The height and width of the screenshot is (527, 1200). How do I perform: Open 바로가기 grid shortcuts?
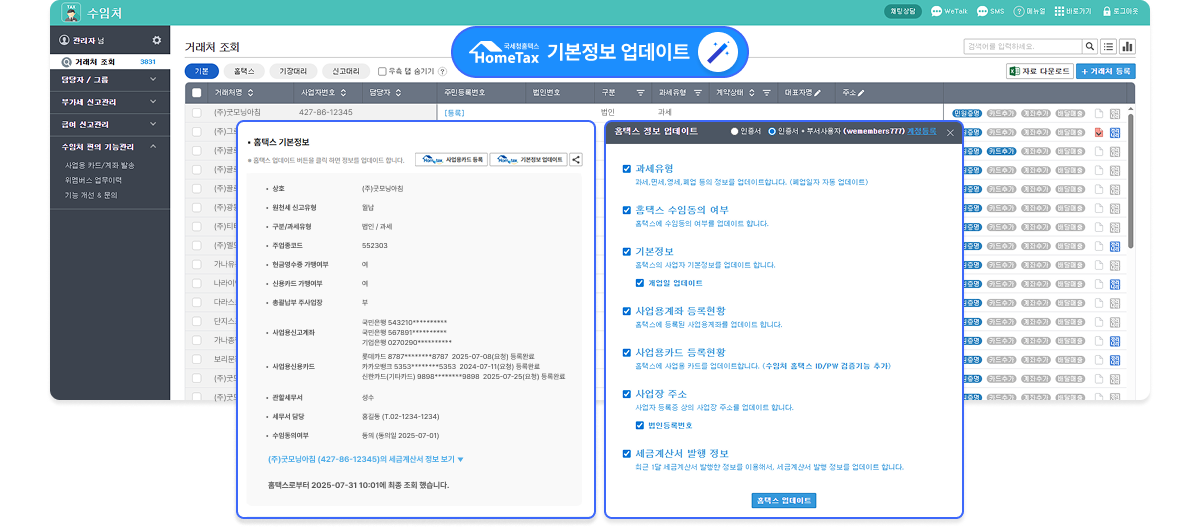[x=1060, y=11]
